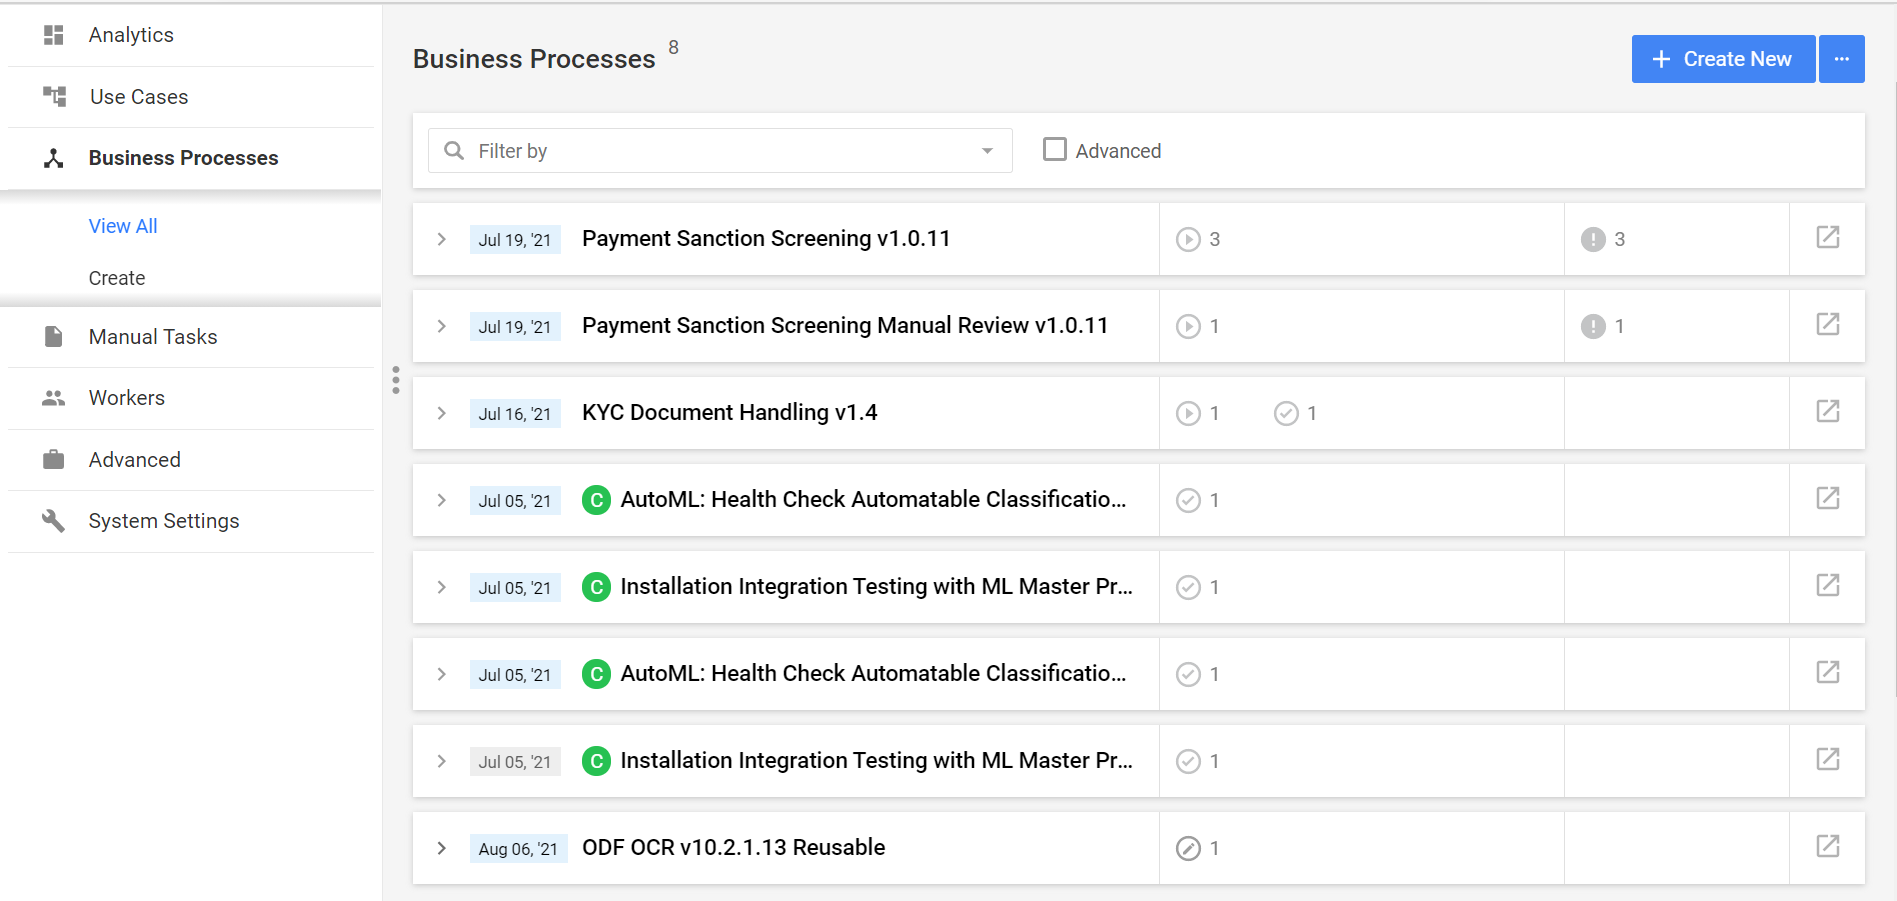Open ODF OCR v10.2.1.13 Reusable title
Viewport: 1897px width, 901px height.
click(734, 848)
